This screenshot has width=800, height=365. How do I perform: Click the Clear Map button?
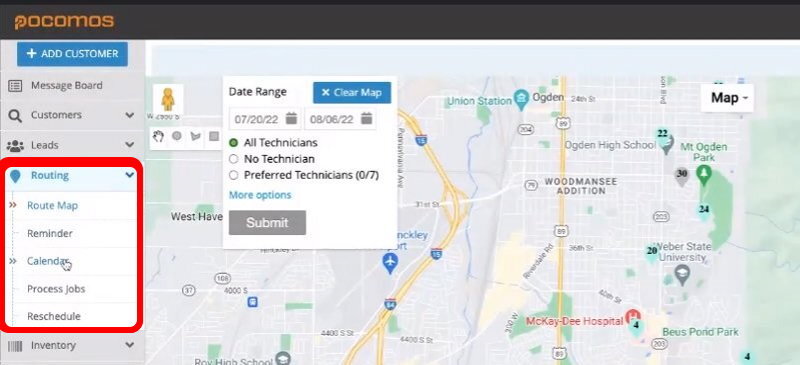pos(352,93)
